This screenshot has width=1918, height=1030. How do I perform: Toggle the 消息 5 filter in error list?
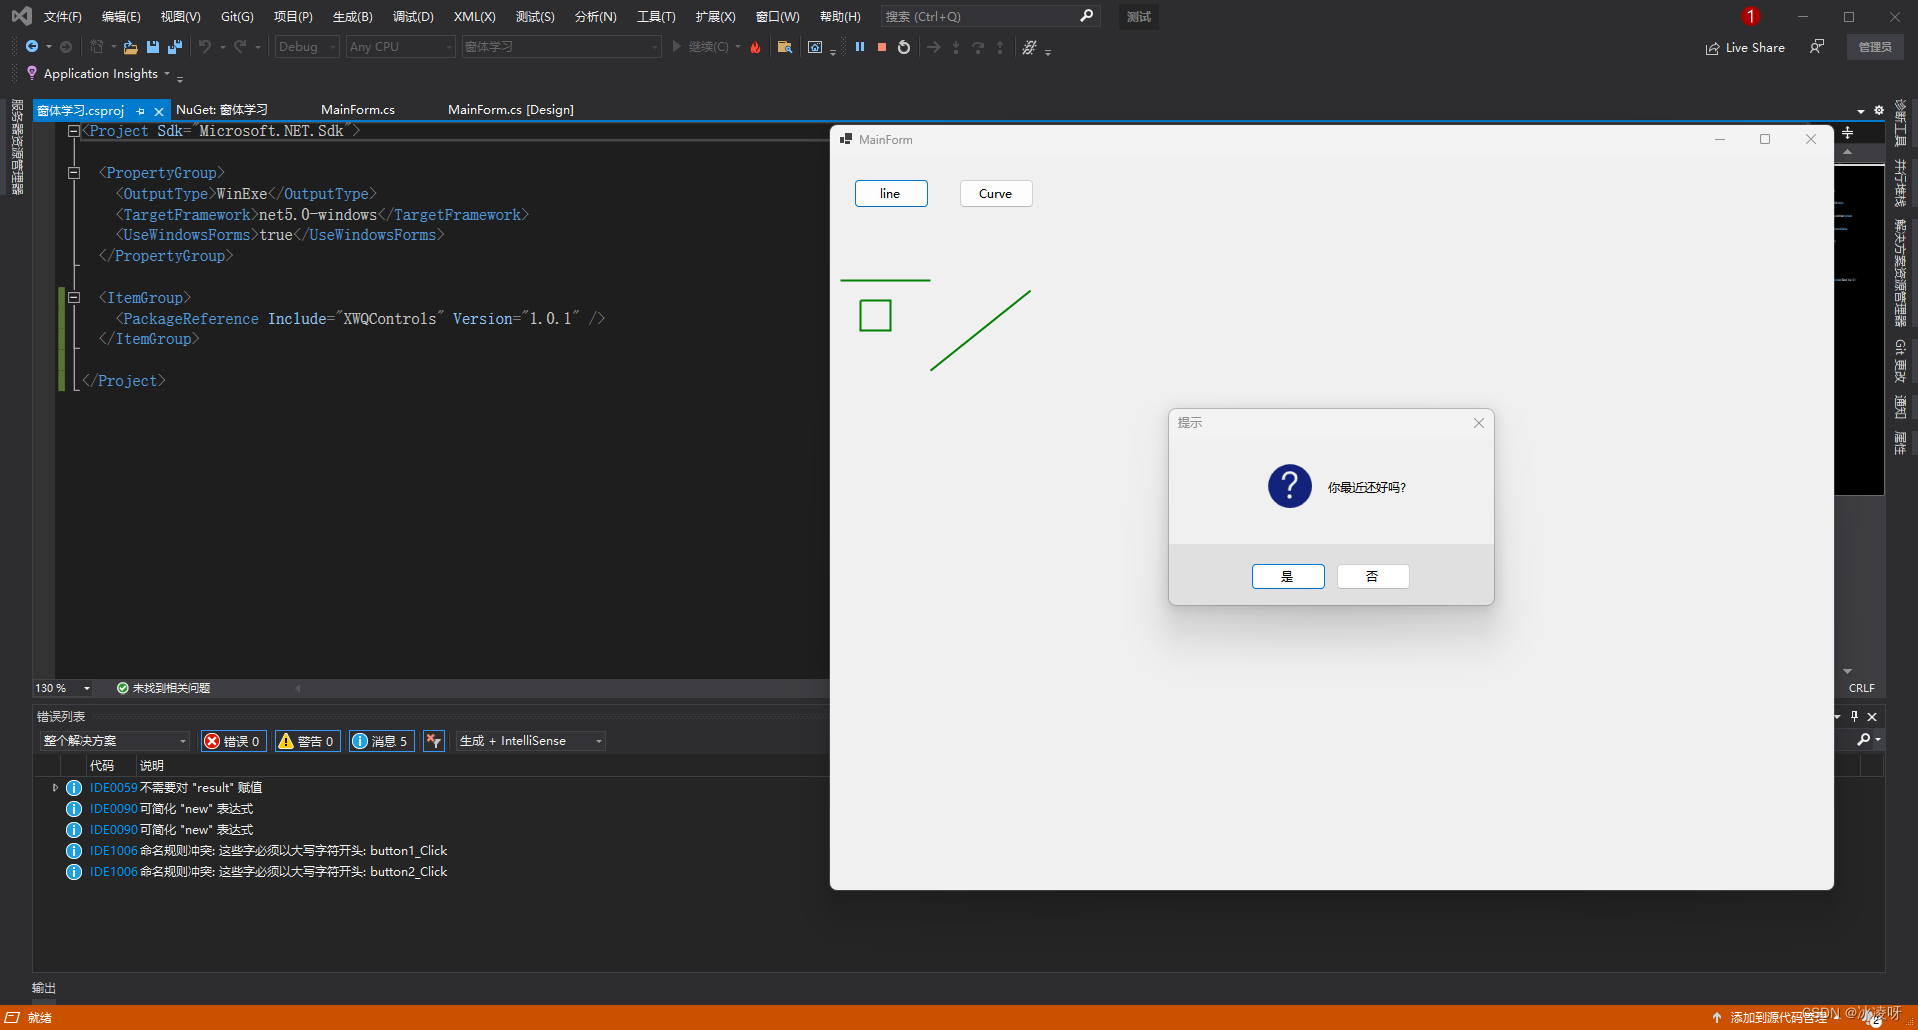pos(381,740)
